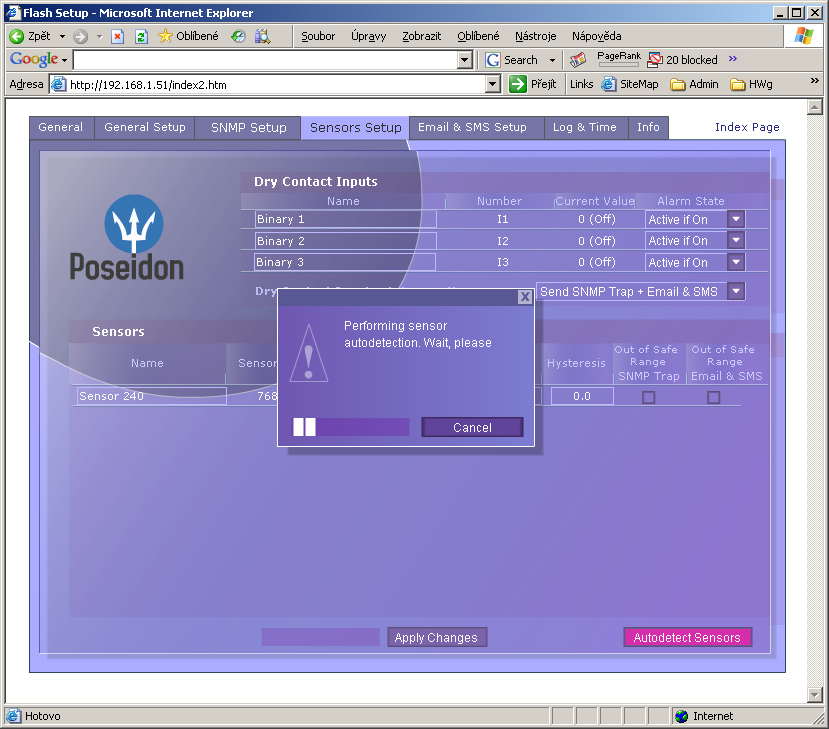The image size is (829, 729).
Task: Click the status bar page icon
Action: (13, 716)
